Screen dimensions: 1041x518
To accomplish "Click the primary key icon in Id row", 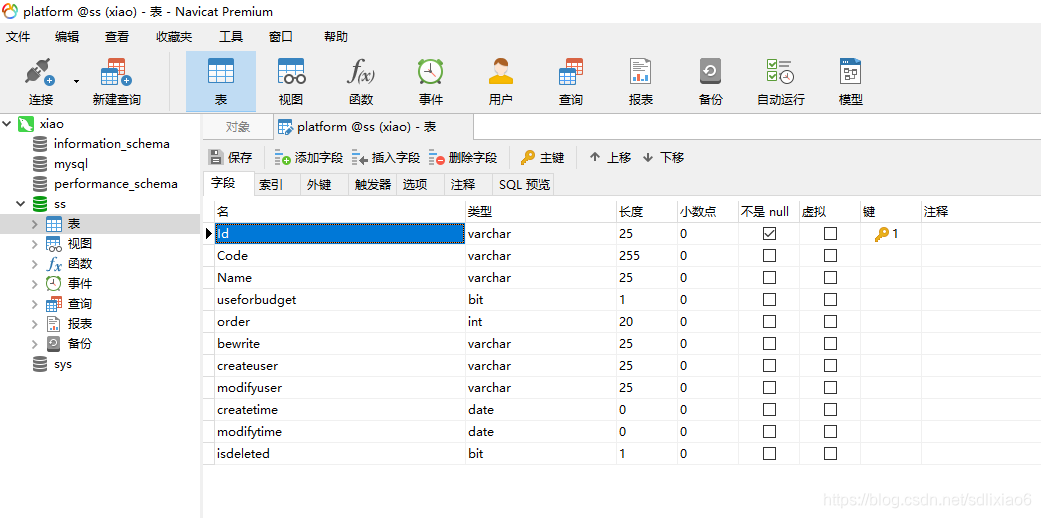I will (x=881, y=234).
